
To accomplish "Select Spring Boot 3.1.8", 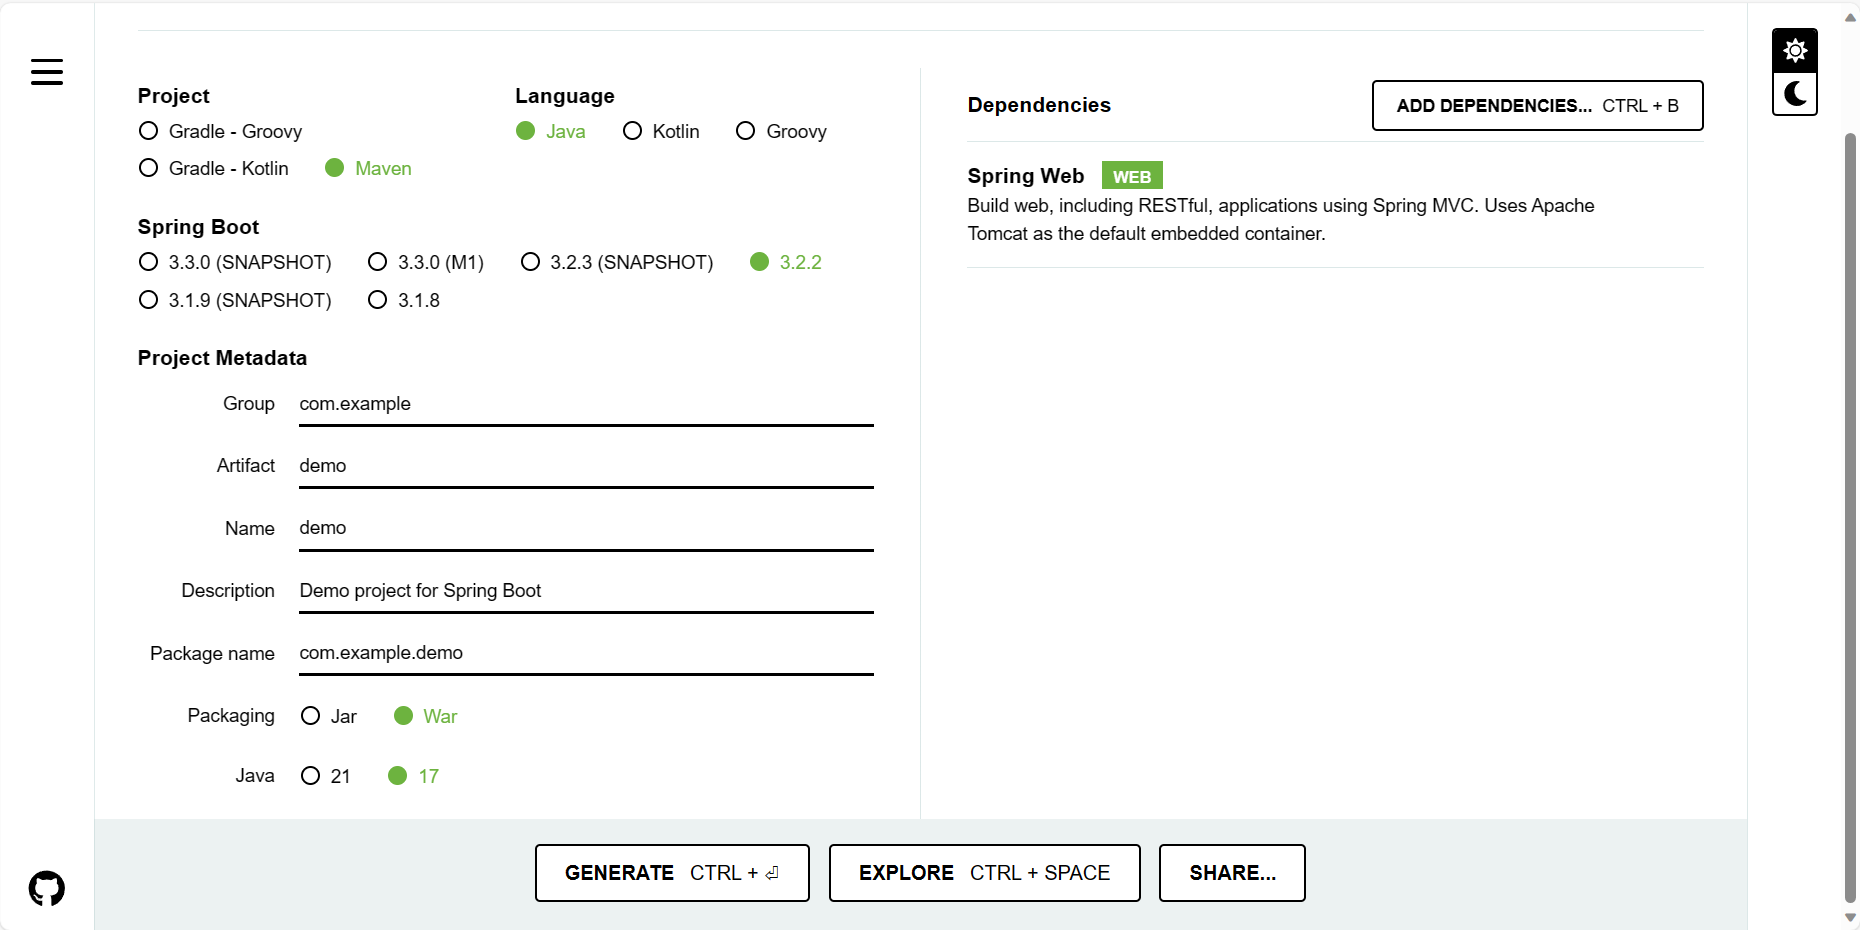I will [x=404, y=300].
